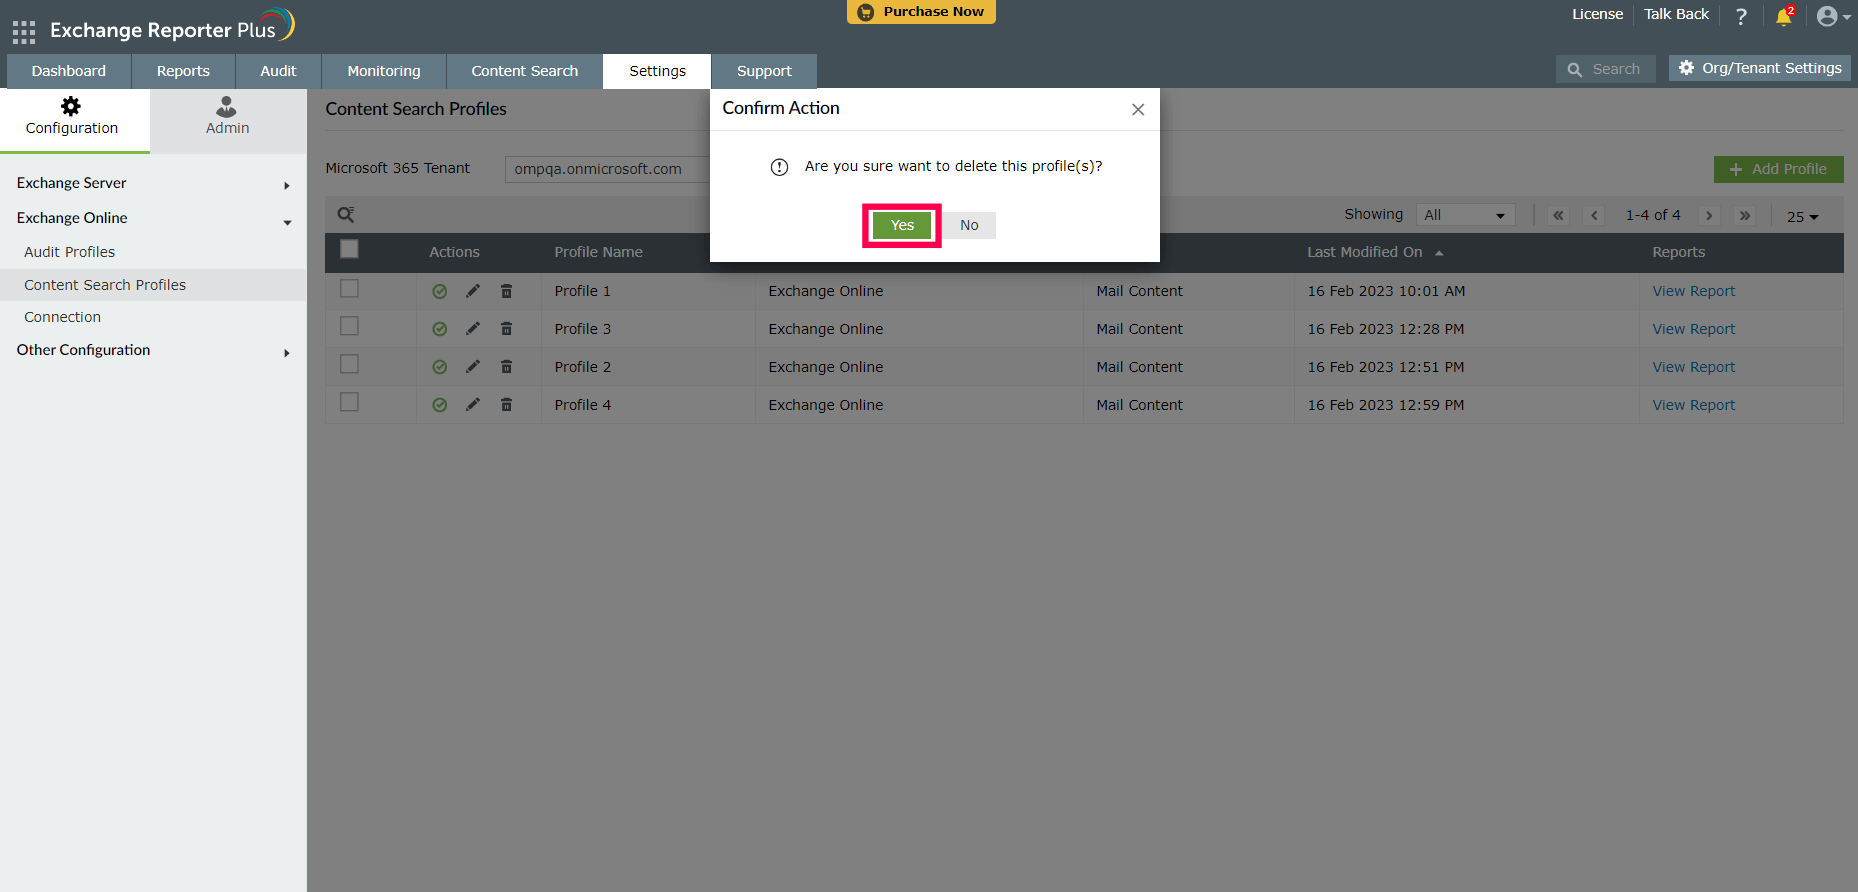Toggle the enabled status of Profile 1
This screenshot has height=892, width=1858.
click(439, 291)
